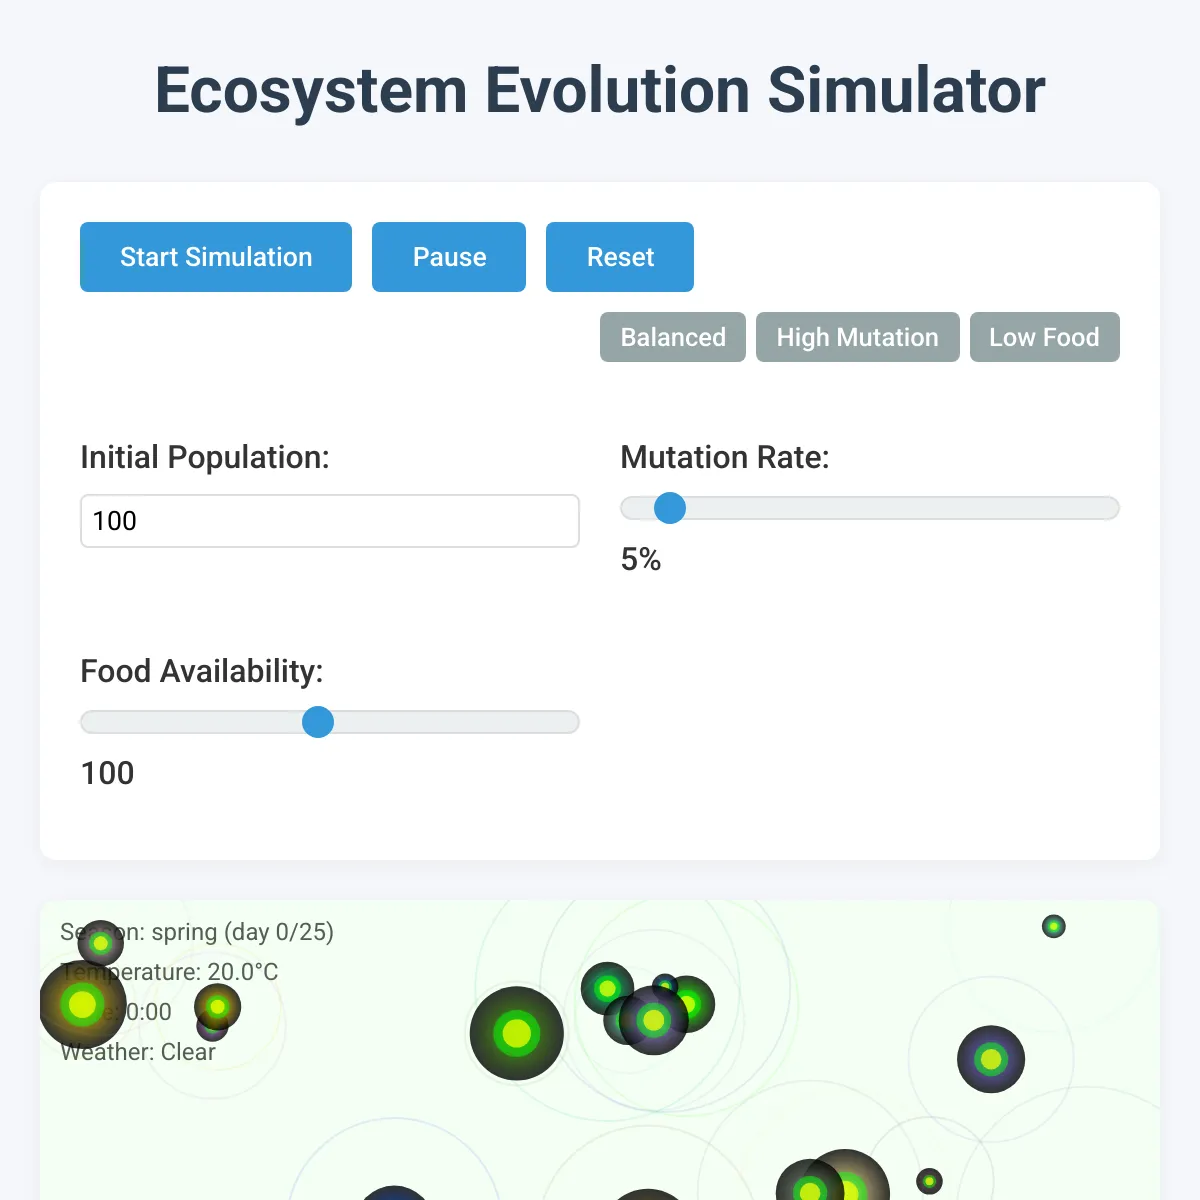The image size is (1200, 1200).
Task: Focus the Initial Population input field
Action: pyautogui.click(x=330, y=521)
